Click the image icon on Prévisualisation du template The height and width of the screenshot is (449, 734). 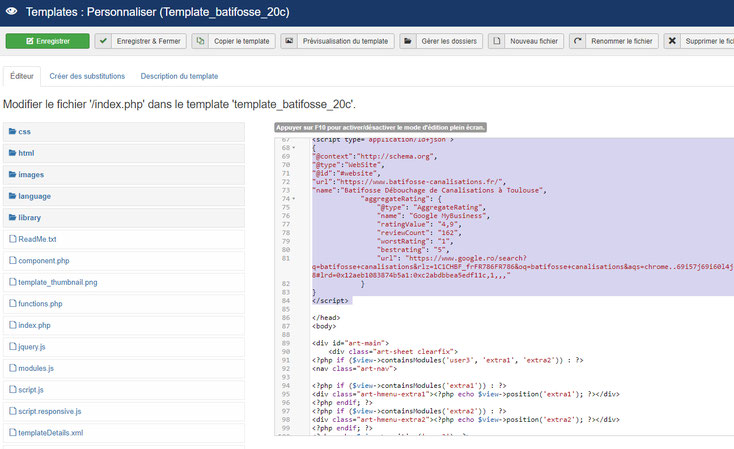coord(289,41)
